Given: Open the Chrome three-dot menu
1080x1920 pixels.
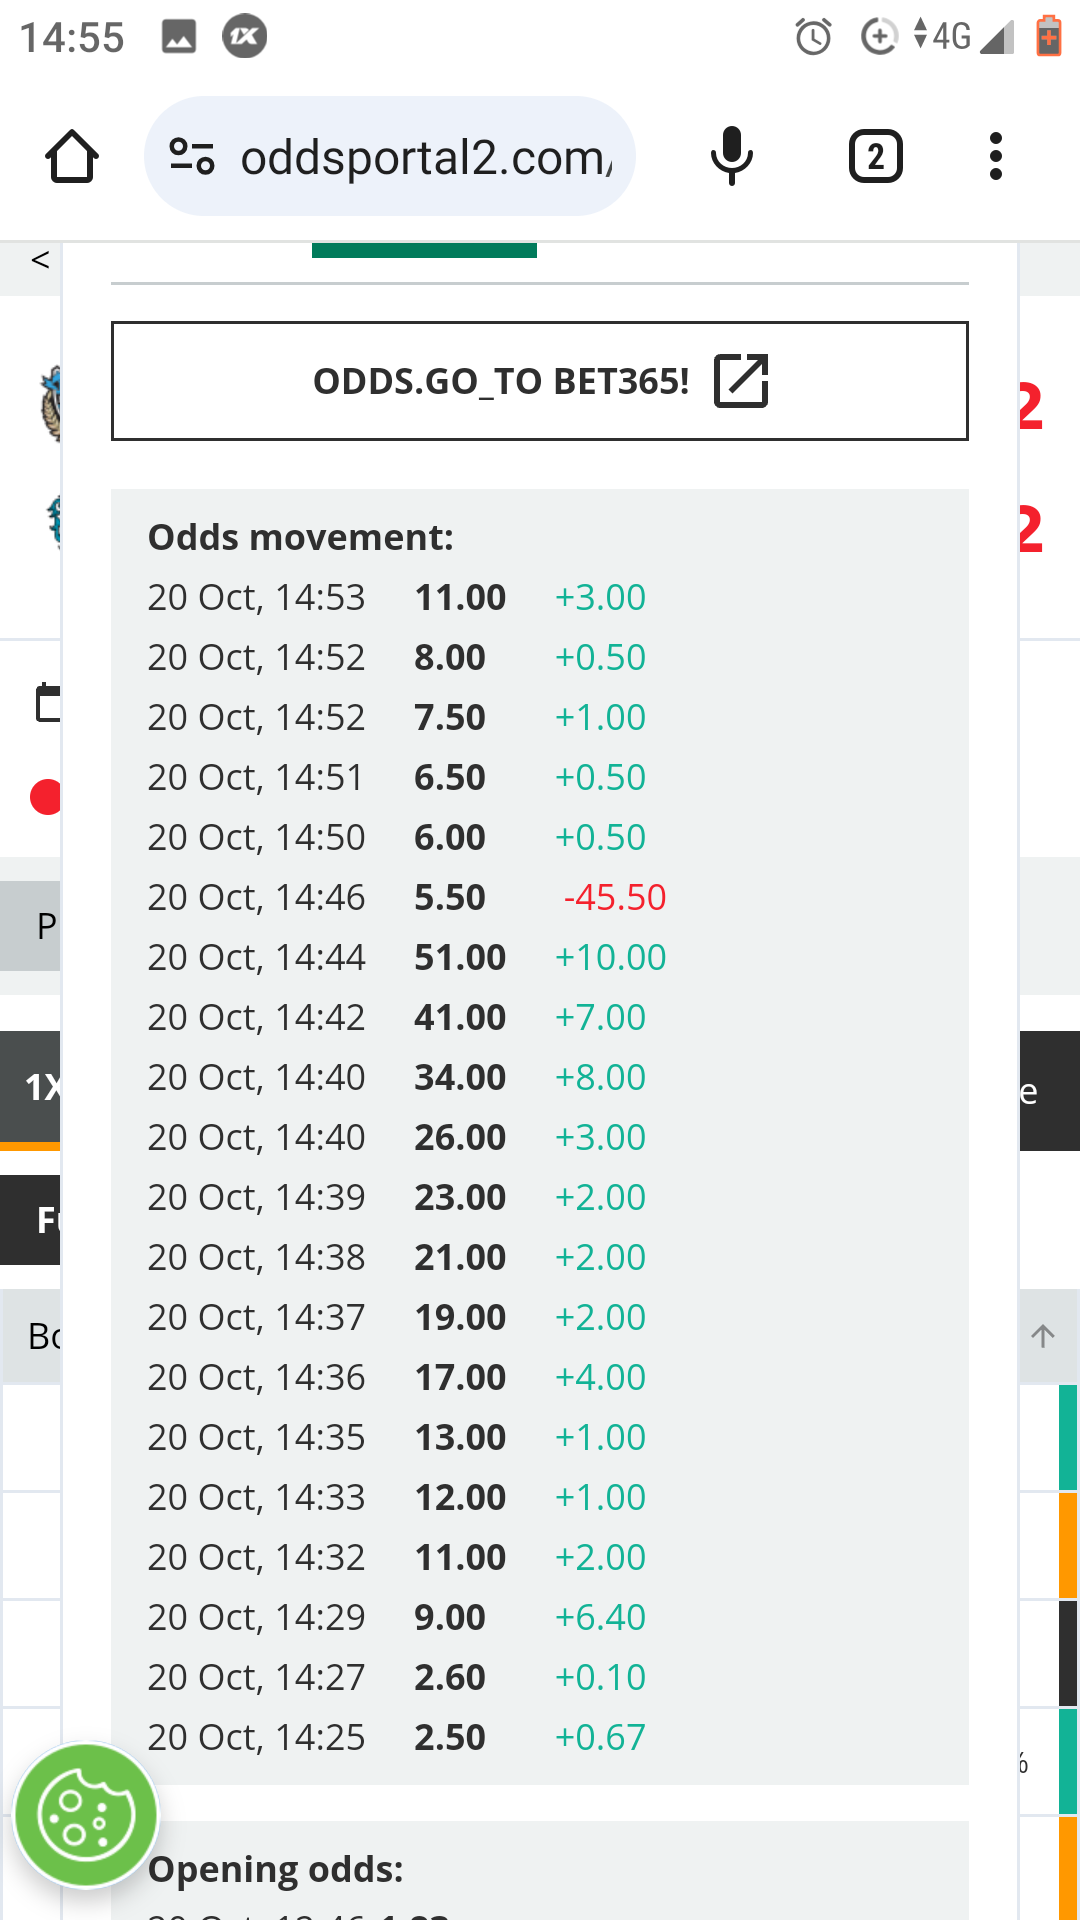Looking at the screenshot, I should pyautogui.click(x=995, y=157).
